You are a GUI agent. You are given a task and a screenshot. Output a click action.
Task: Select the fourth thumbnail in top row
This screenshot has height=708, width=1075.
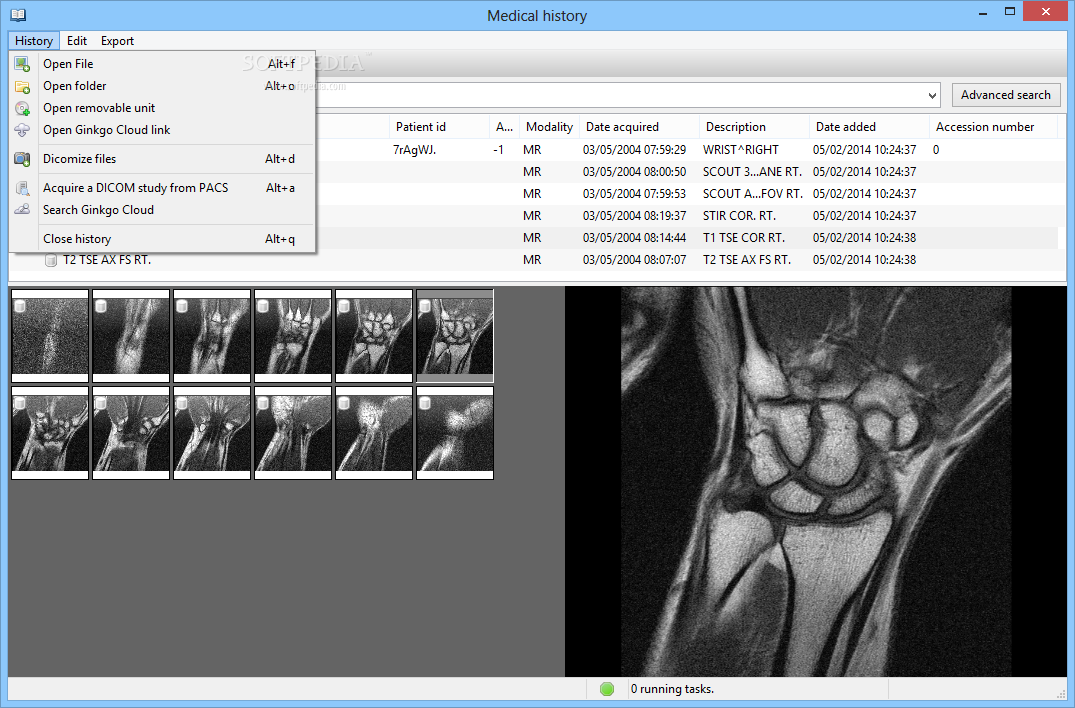tap(293, 336)
